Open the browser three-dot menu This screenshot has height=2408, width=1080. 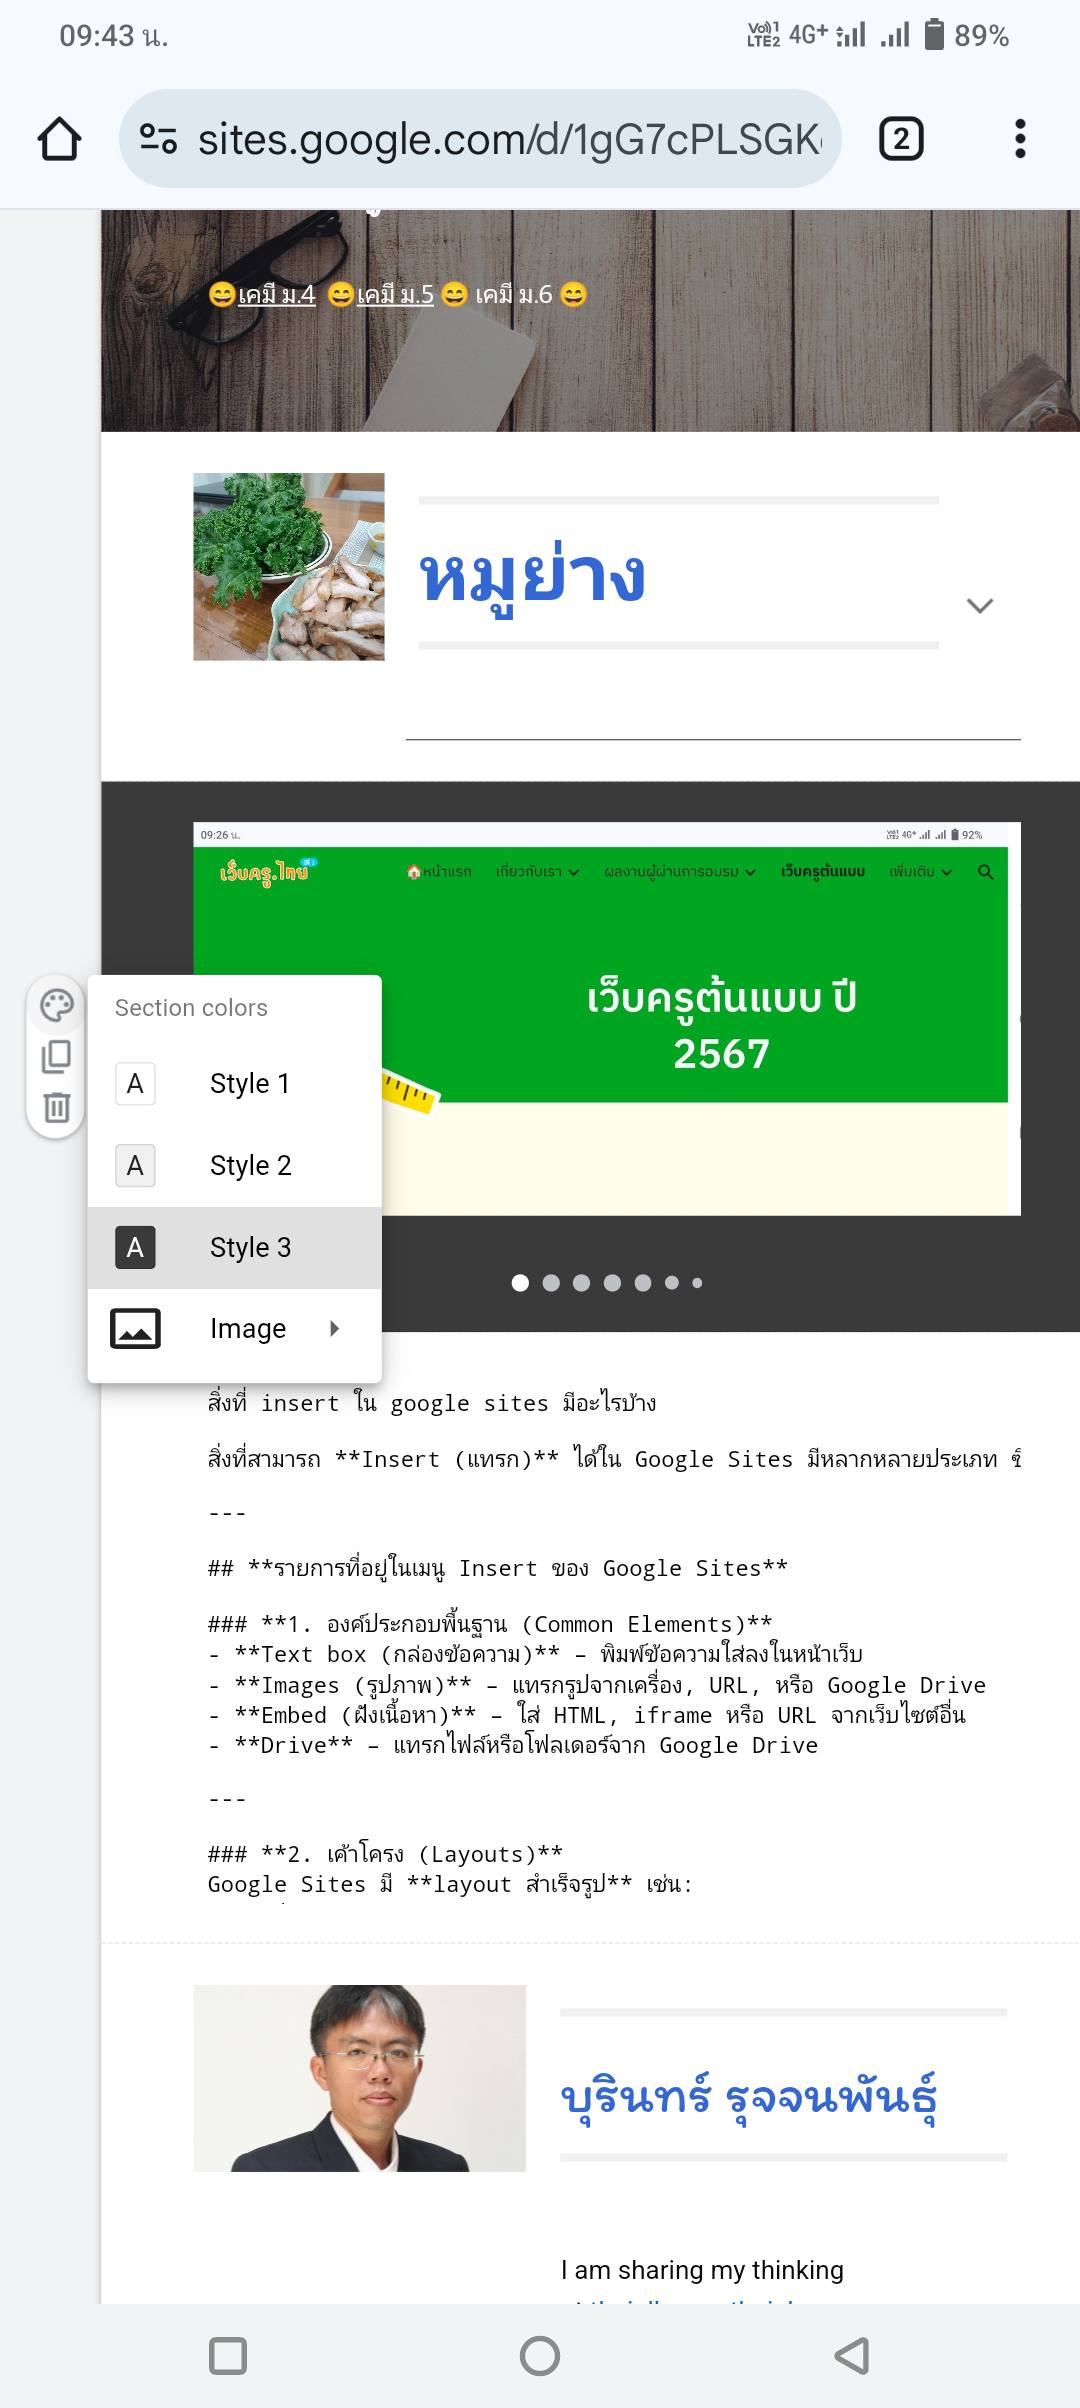1019,139
